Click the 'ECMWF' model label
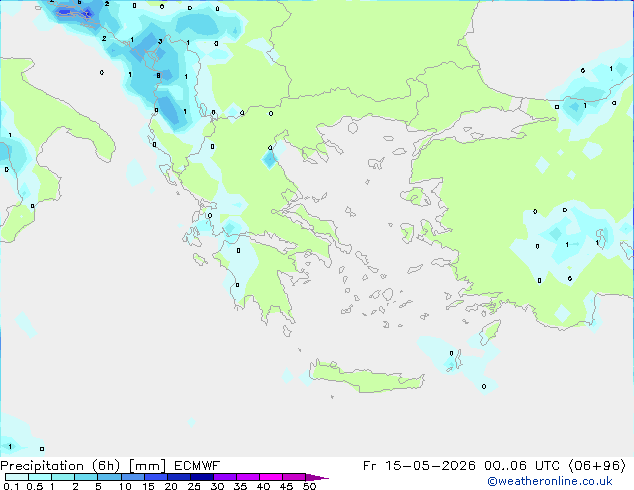Viewport: 634px width, 490px height. coord(197,466)
